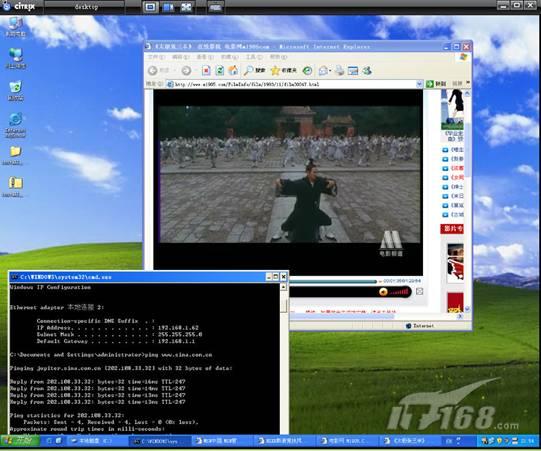The image size is (541, 451).
Task: Click the red poster thumbnail at the sidebar bottom
Action: click(455, 302)
